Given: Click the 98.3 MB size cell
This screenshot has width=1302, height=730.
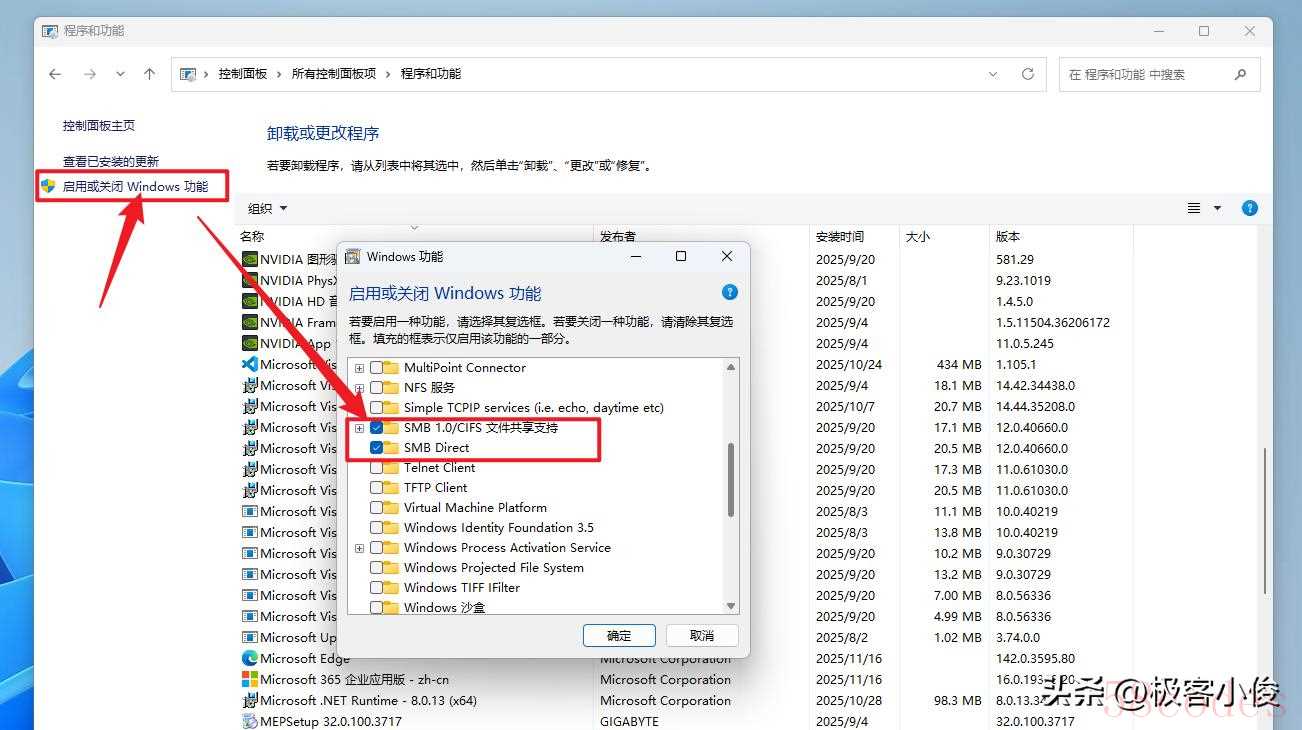Looking at the screenshot, I should coord(959,700).
